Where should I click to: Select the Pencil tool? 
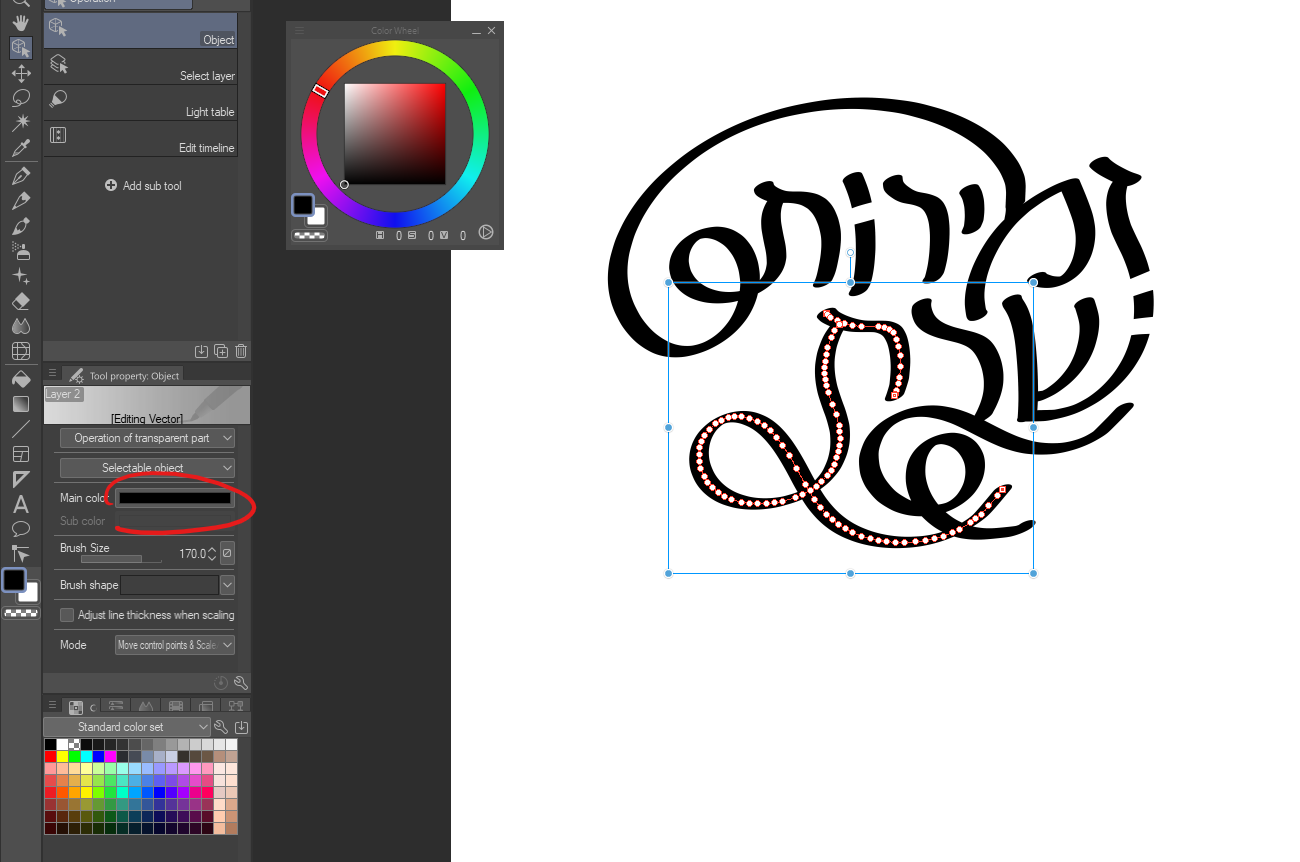pos(20,201)
